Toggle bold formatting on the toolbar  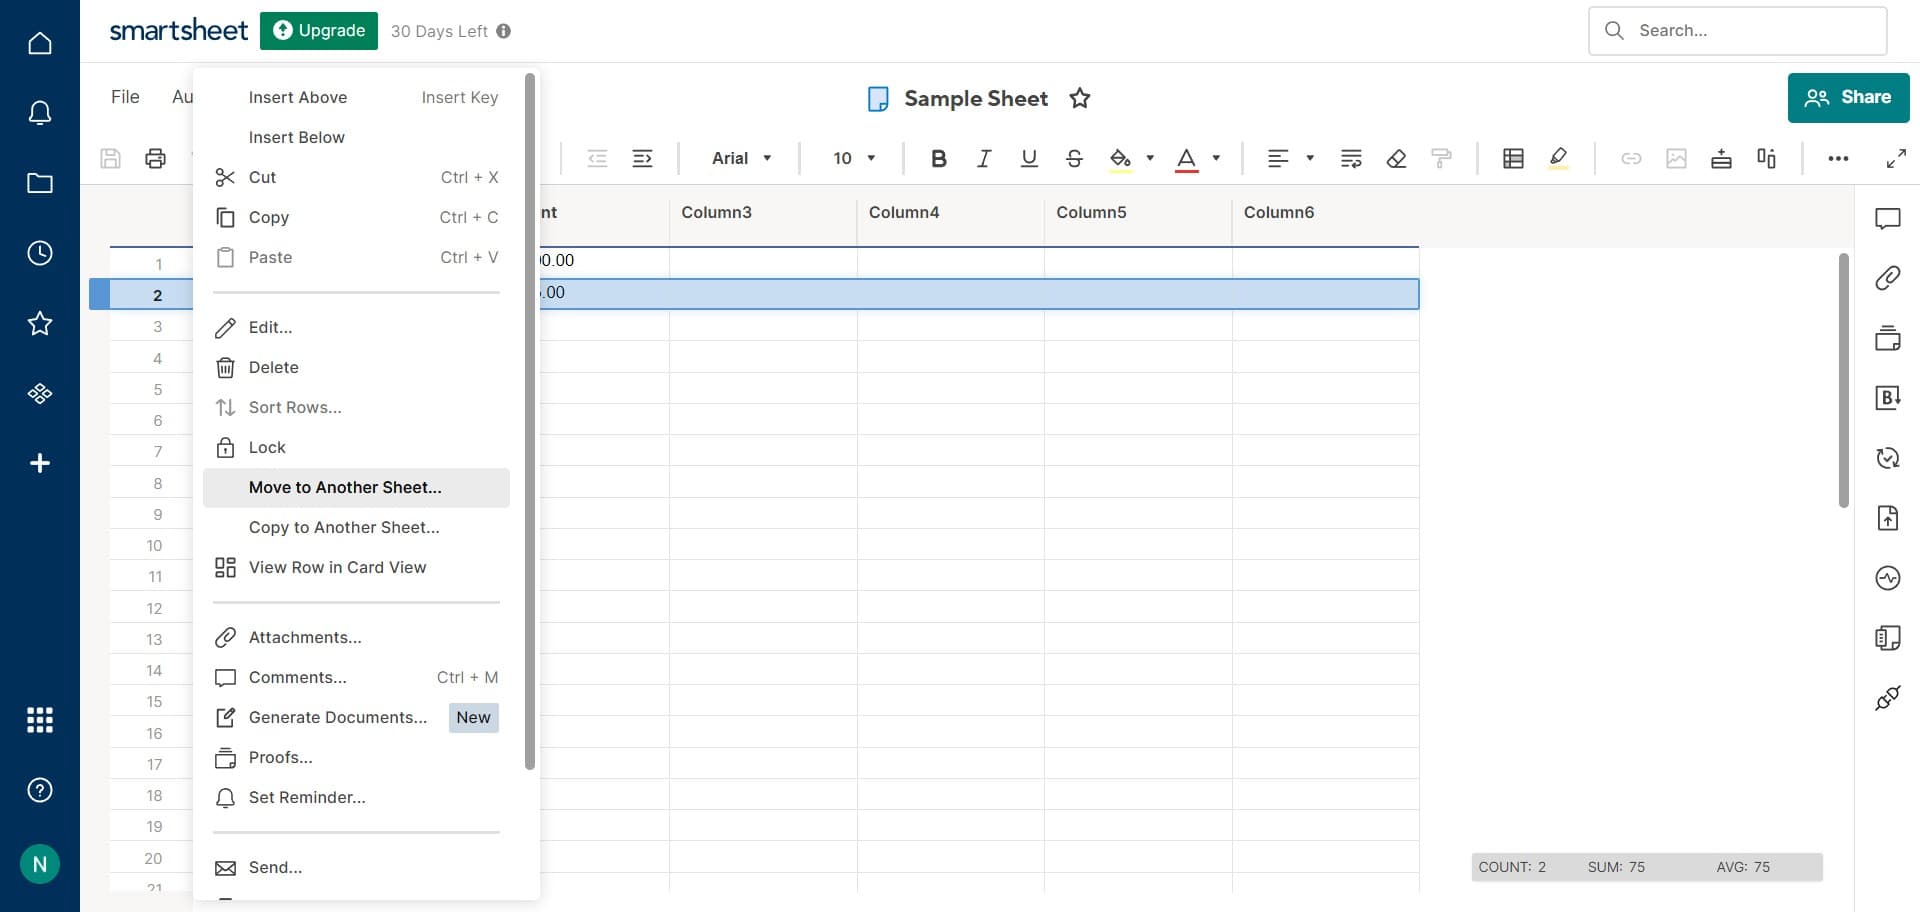point(938,158)
